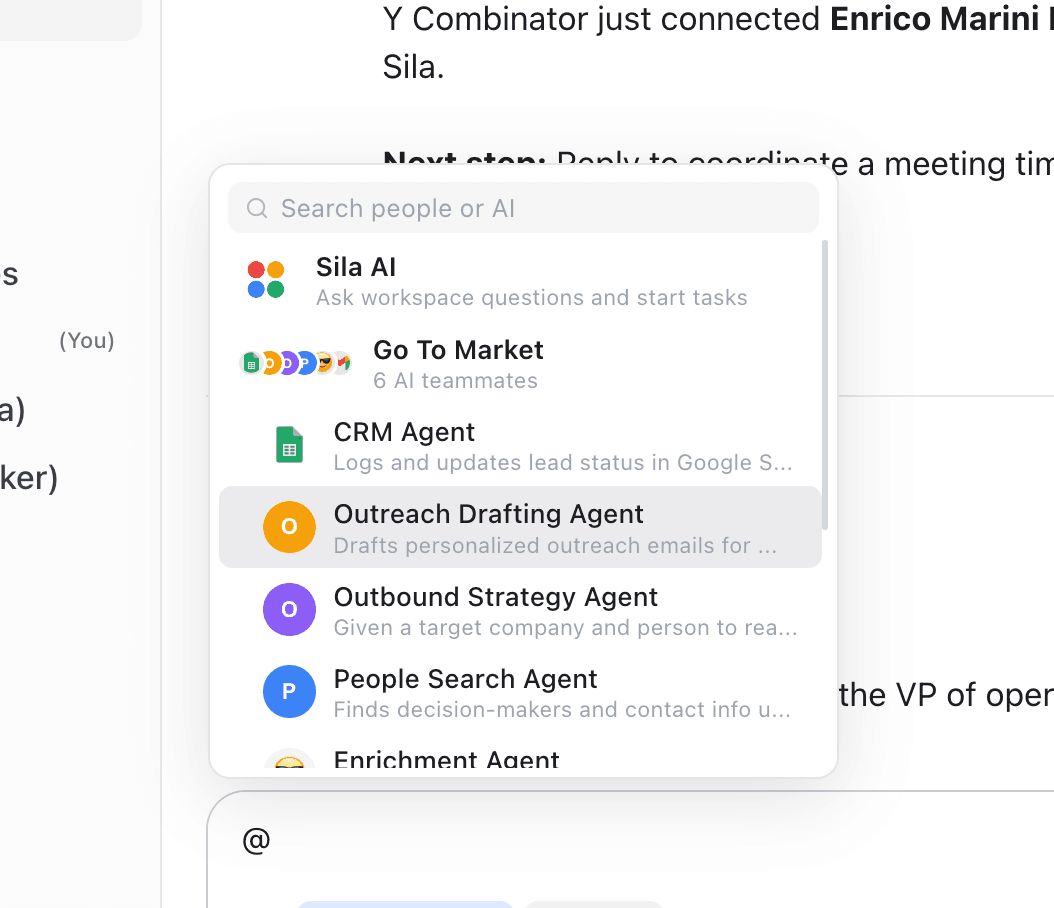The image size is (1054, 908).
Task: Click the orange Outreach Drafting Agent avatar
Action: (289, 527)
